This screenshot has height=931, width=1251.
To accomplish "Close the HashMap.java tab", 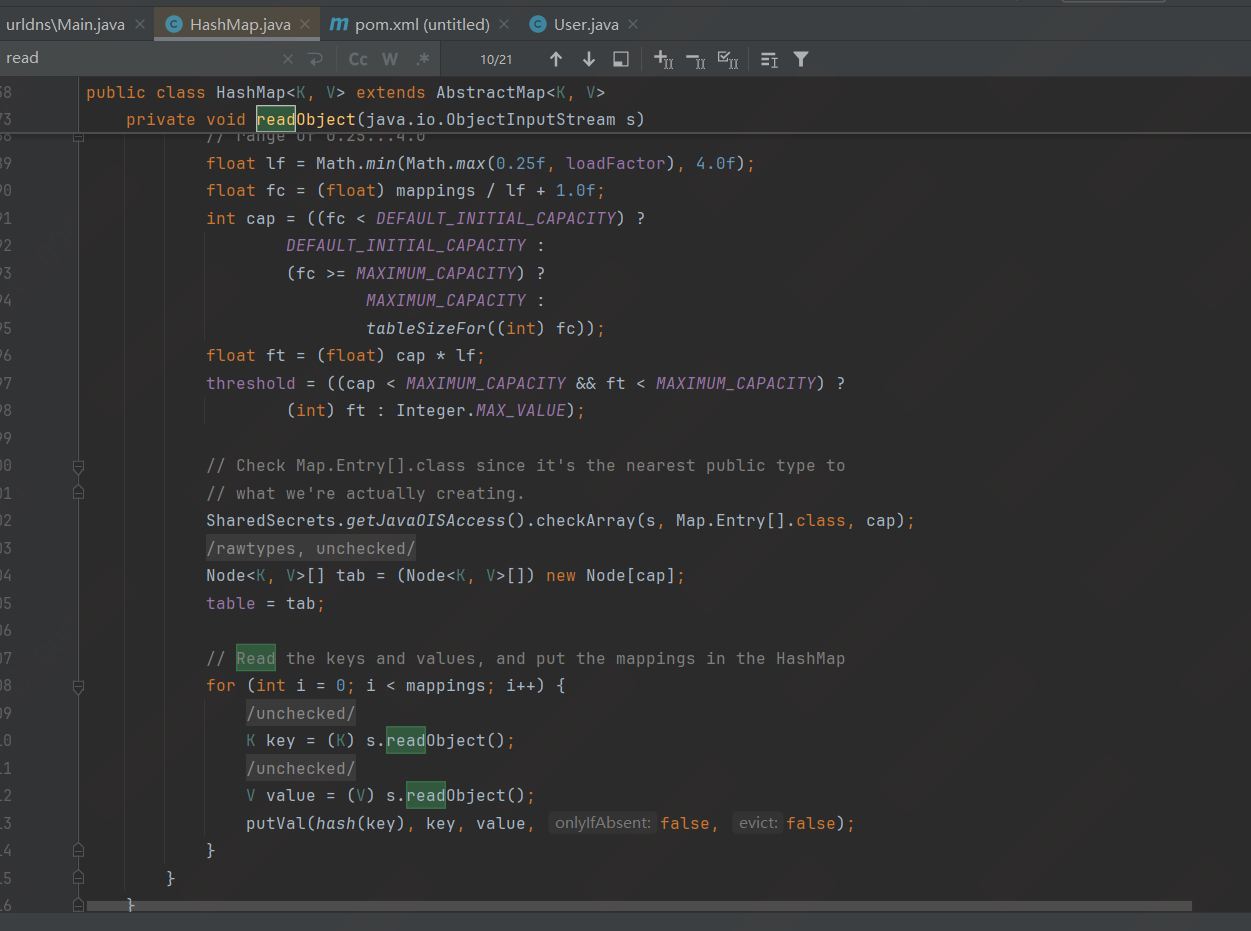I will tap(306, 24).
